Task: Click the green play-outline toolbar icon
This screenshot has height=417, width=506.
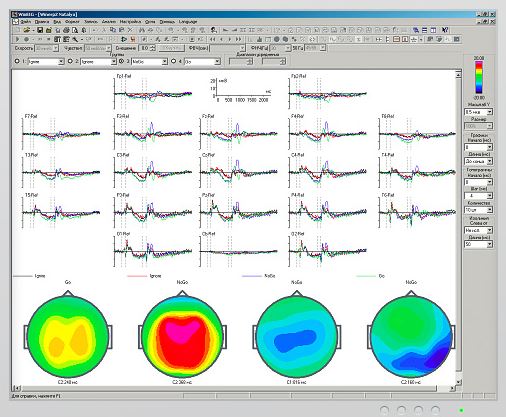Action: (x=124, y=39)
